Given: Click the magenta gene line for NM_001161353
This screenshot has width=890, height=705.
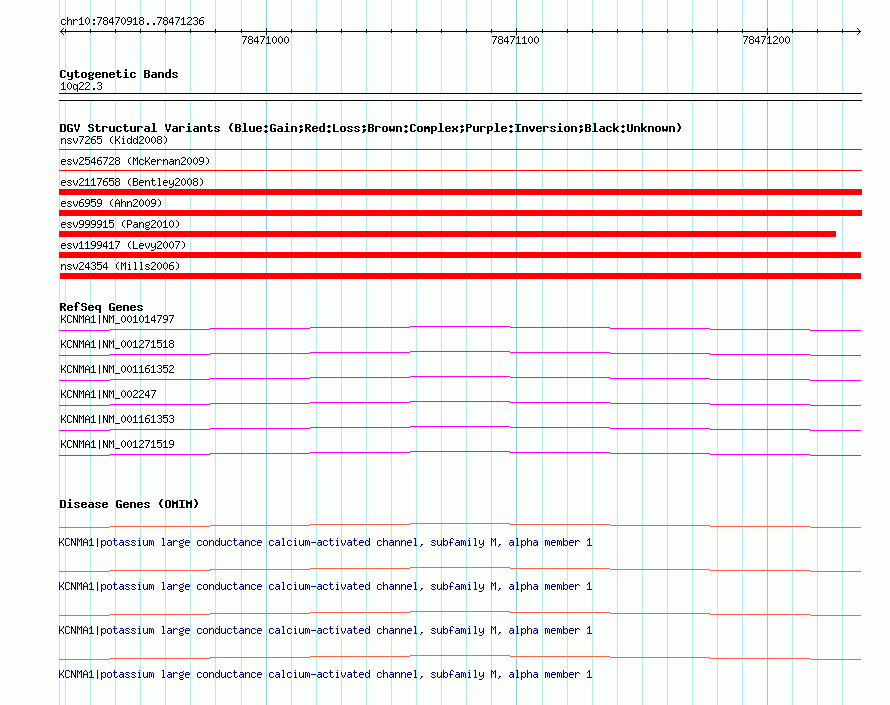Looking at the screenshot, I should 460,427.
